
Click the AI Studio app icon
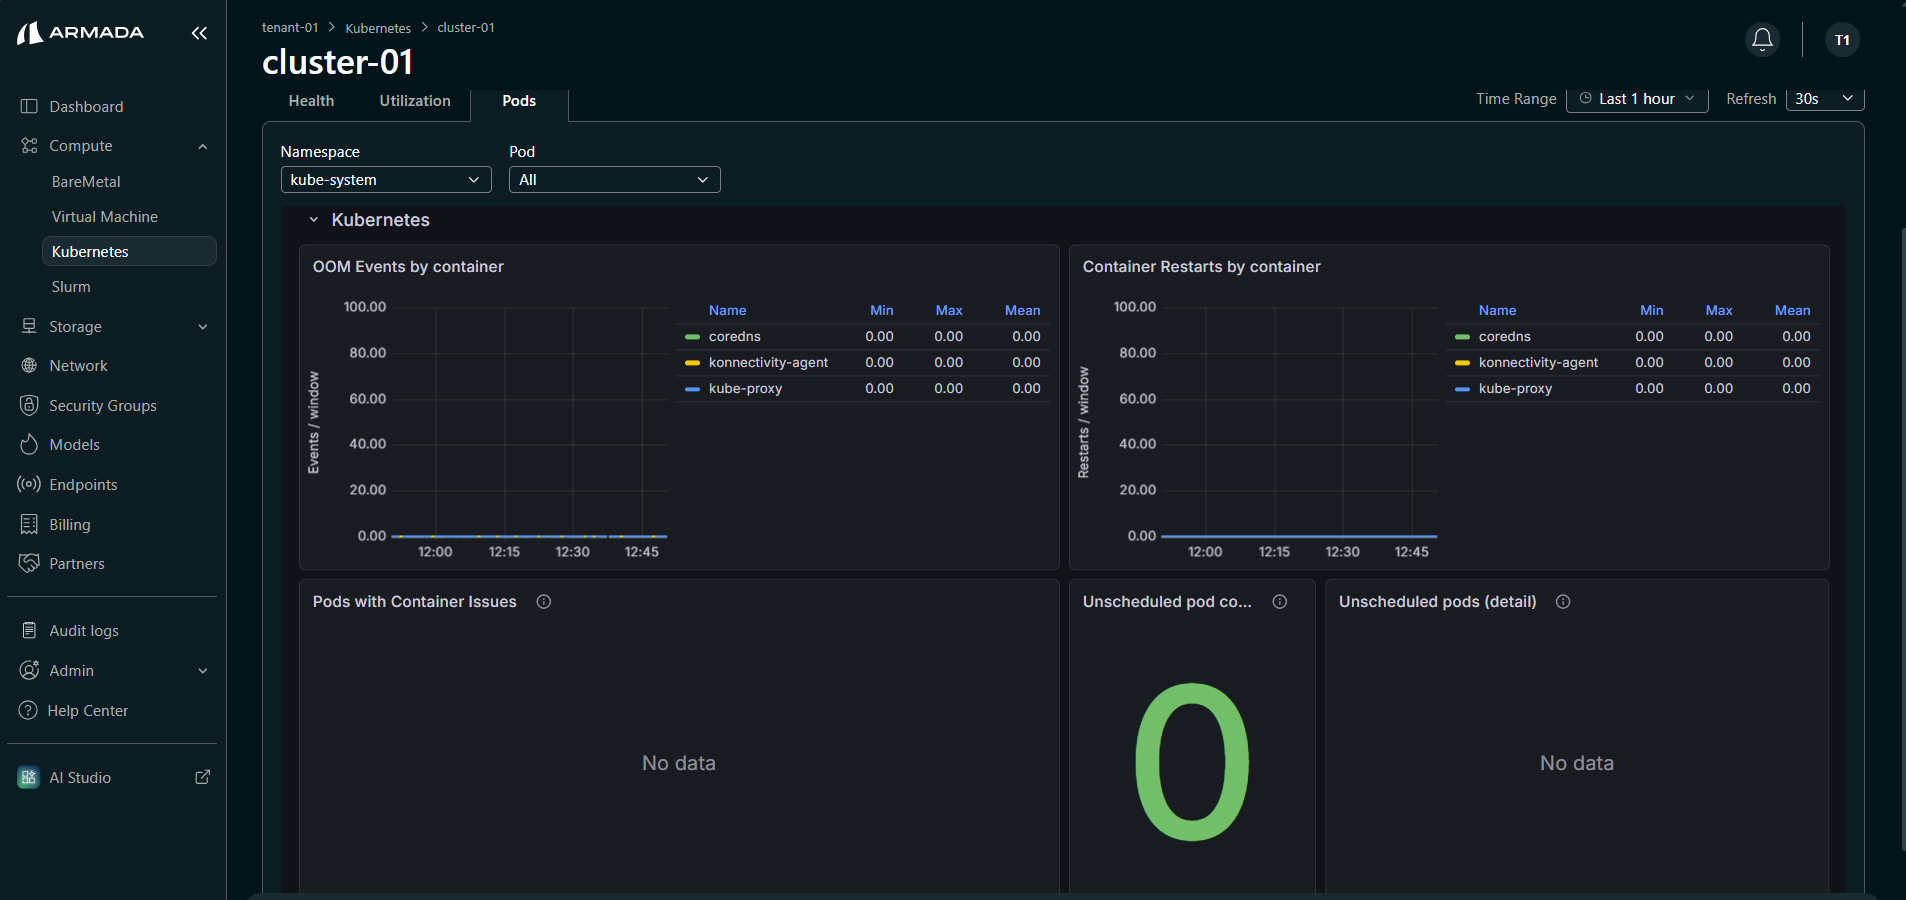point(28,777)
